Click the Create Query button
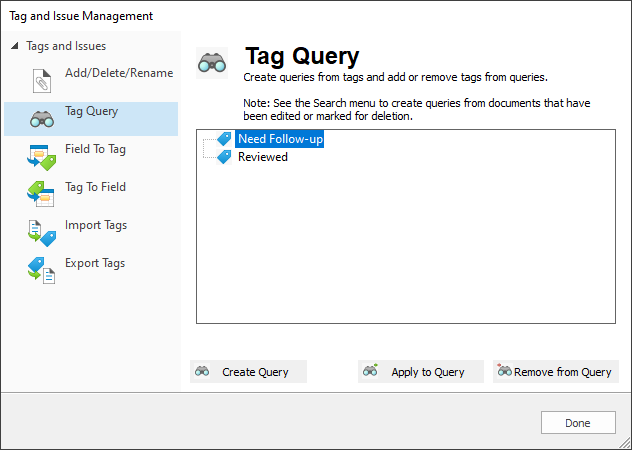The height and width of the screenshot is (450, 632). (248, 371)
